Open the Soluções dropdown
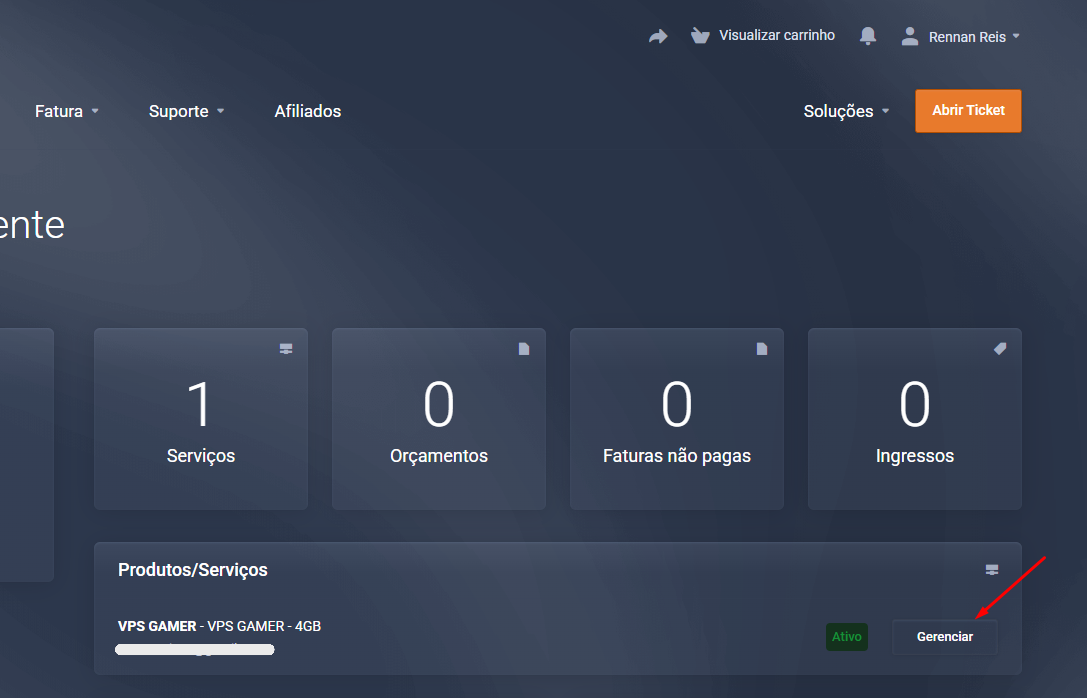 (846, 111)
